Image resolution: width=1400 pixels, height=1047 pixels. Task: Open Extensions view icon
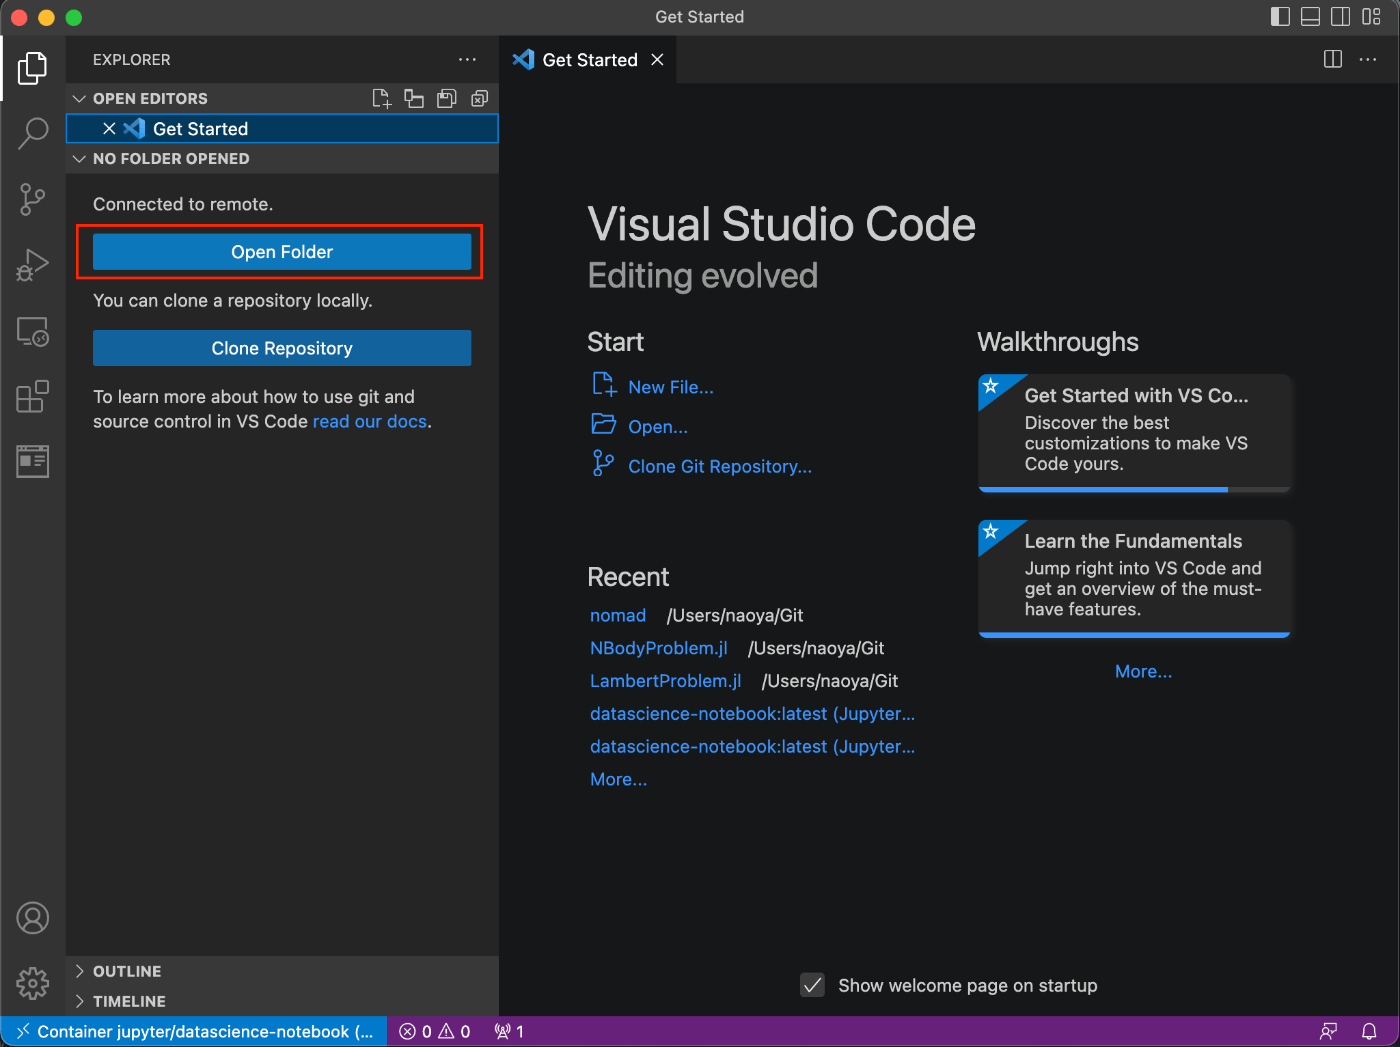click(32, 396)
